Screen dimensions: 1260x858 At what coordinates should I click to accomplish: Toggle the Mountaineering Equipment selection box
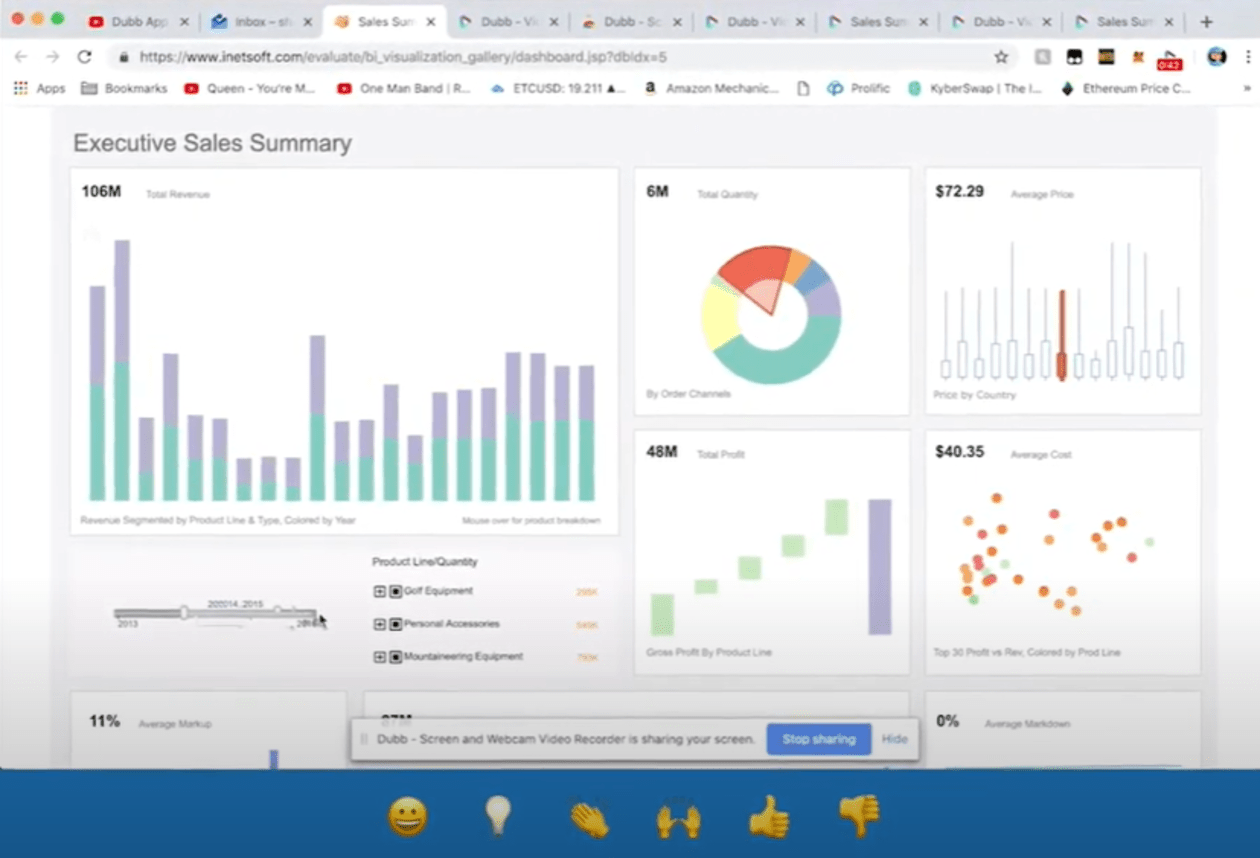point(395,657)
